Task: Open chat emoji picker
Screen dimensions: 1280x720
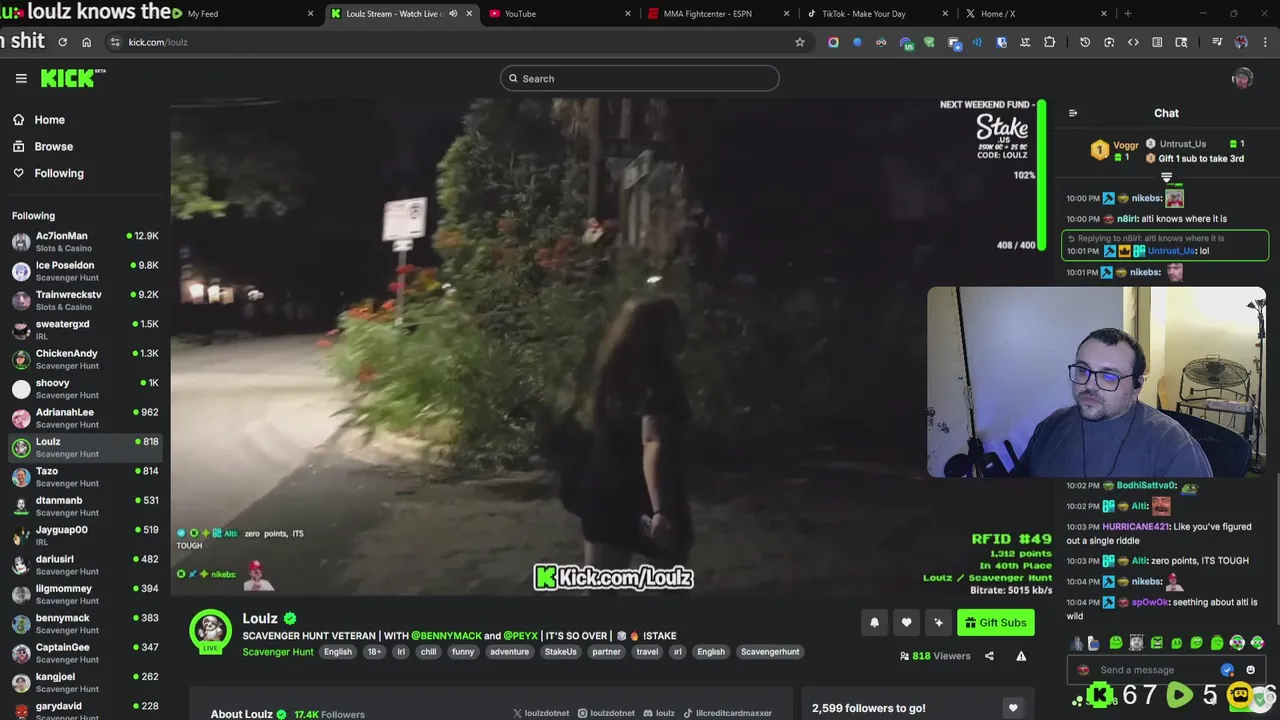Action: tap(1251, 670)
